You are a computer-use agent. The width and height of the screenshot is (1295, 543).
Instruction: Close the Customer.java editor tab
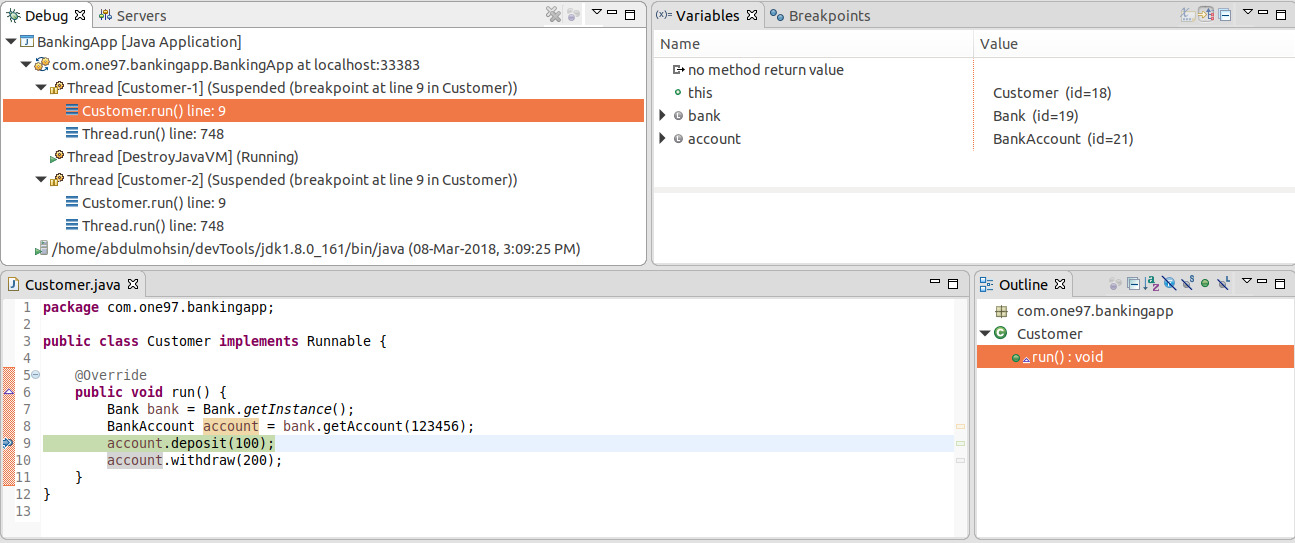coord(132,284)
